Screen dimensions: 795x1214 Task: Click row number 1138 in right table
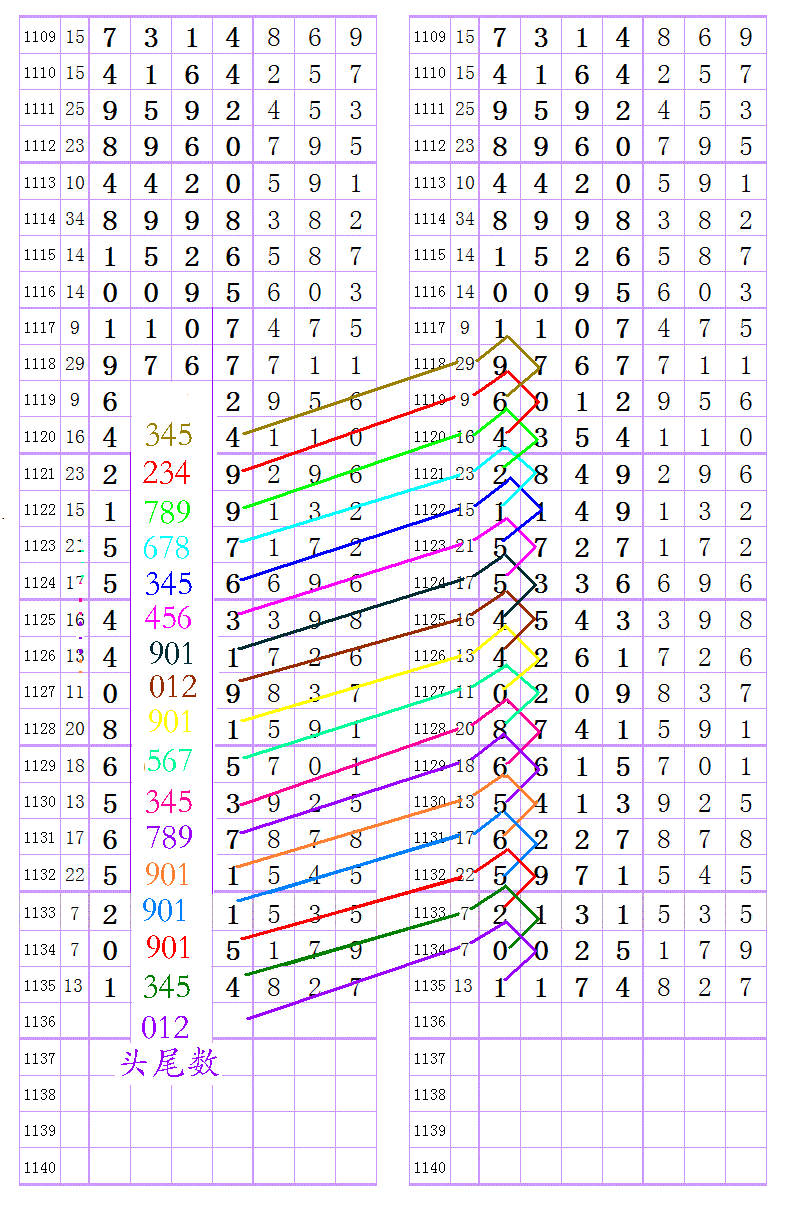pos(429,1095)
